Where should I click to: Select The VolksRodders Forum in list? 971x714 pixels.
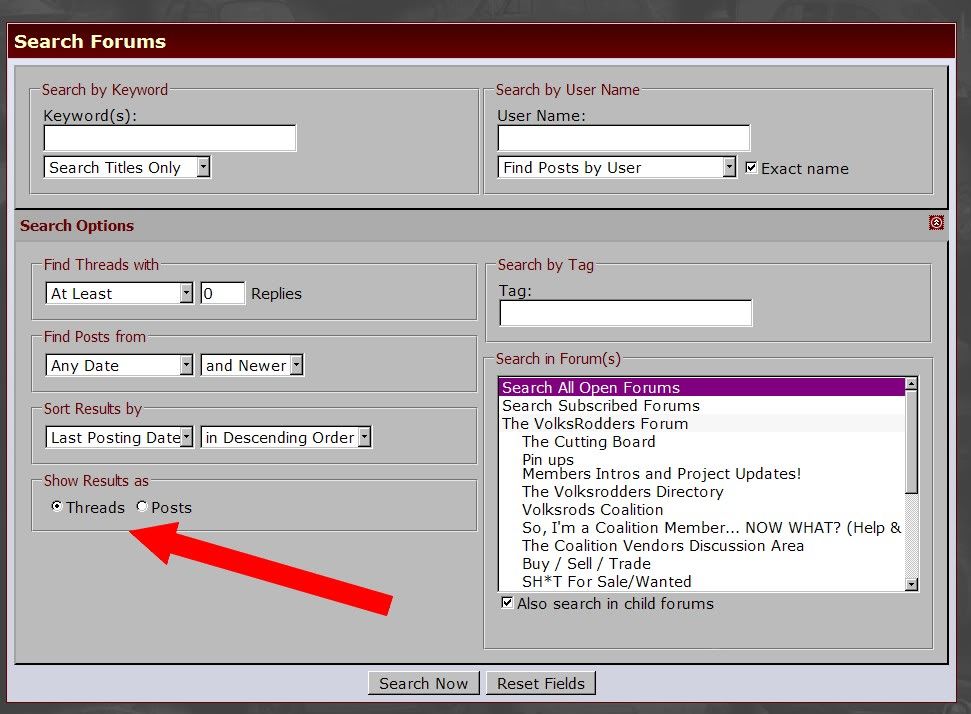tap(702, 423)
